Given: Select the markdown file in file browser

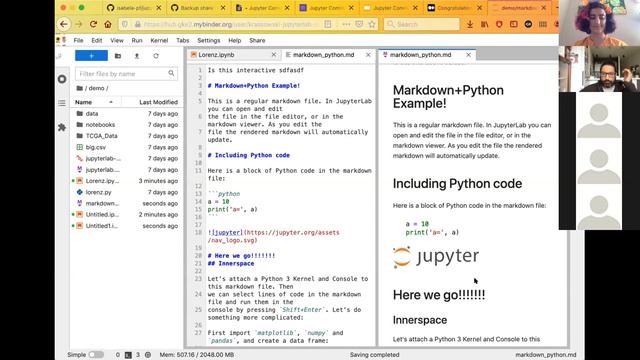Looking at the screenshot, I should pos(127,203).
